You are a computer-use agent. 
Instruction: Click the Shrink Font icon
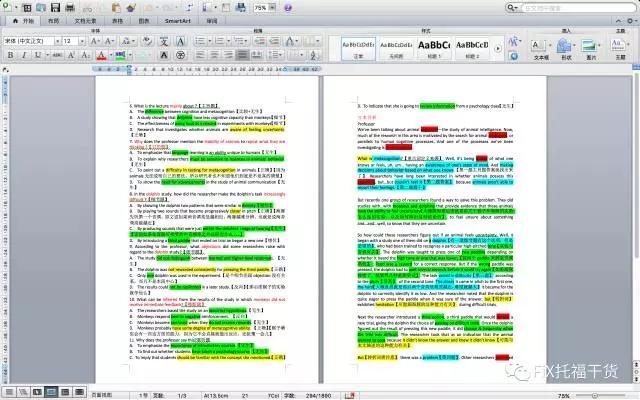click(x=109, y=41)
